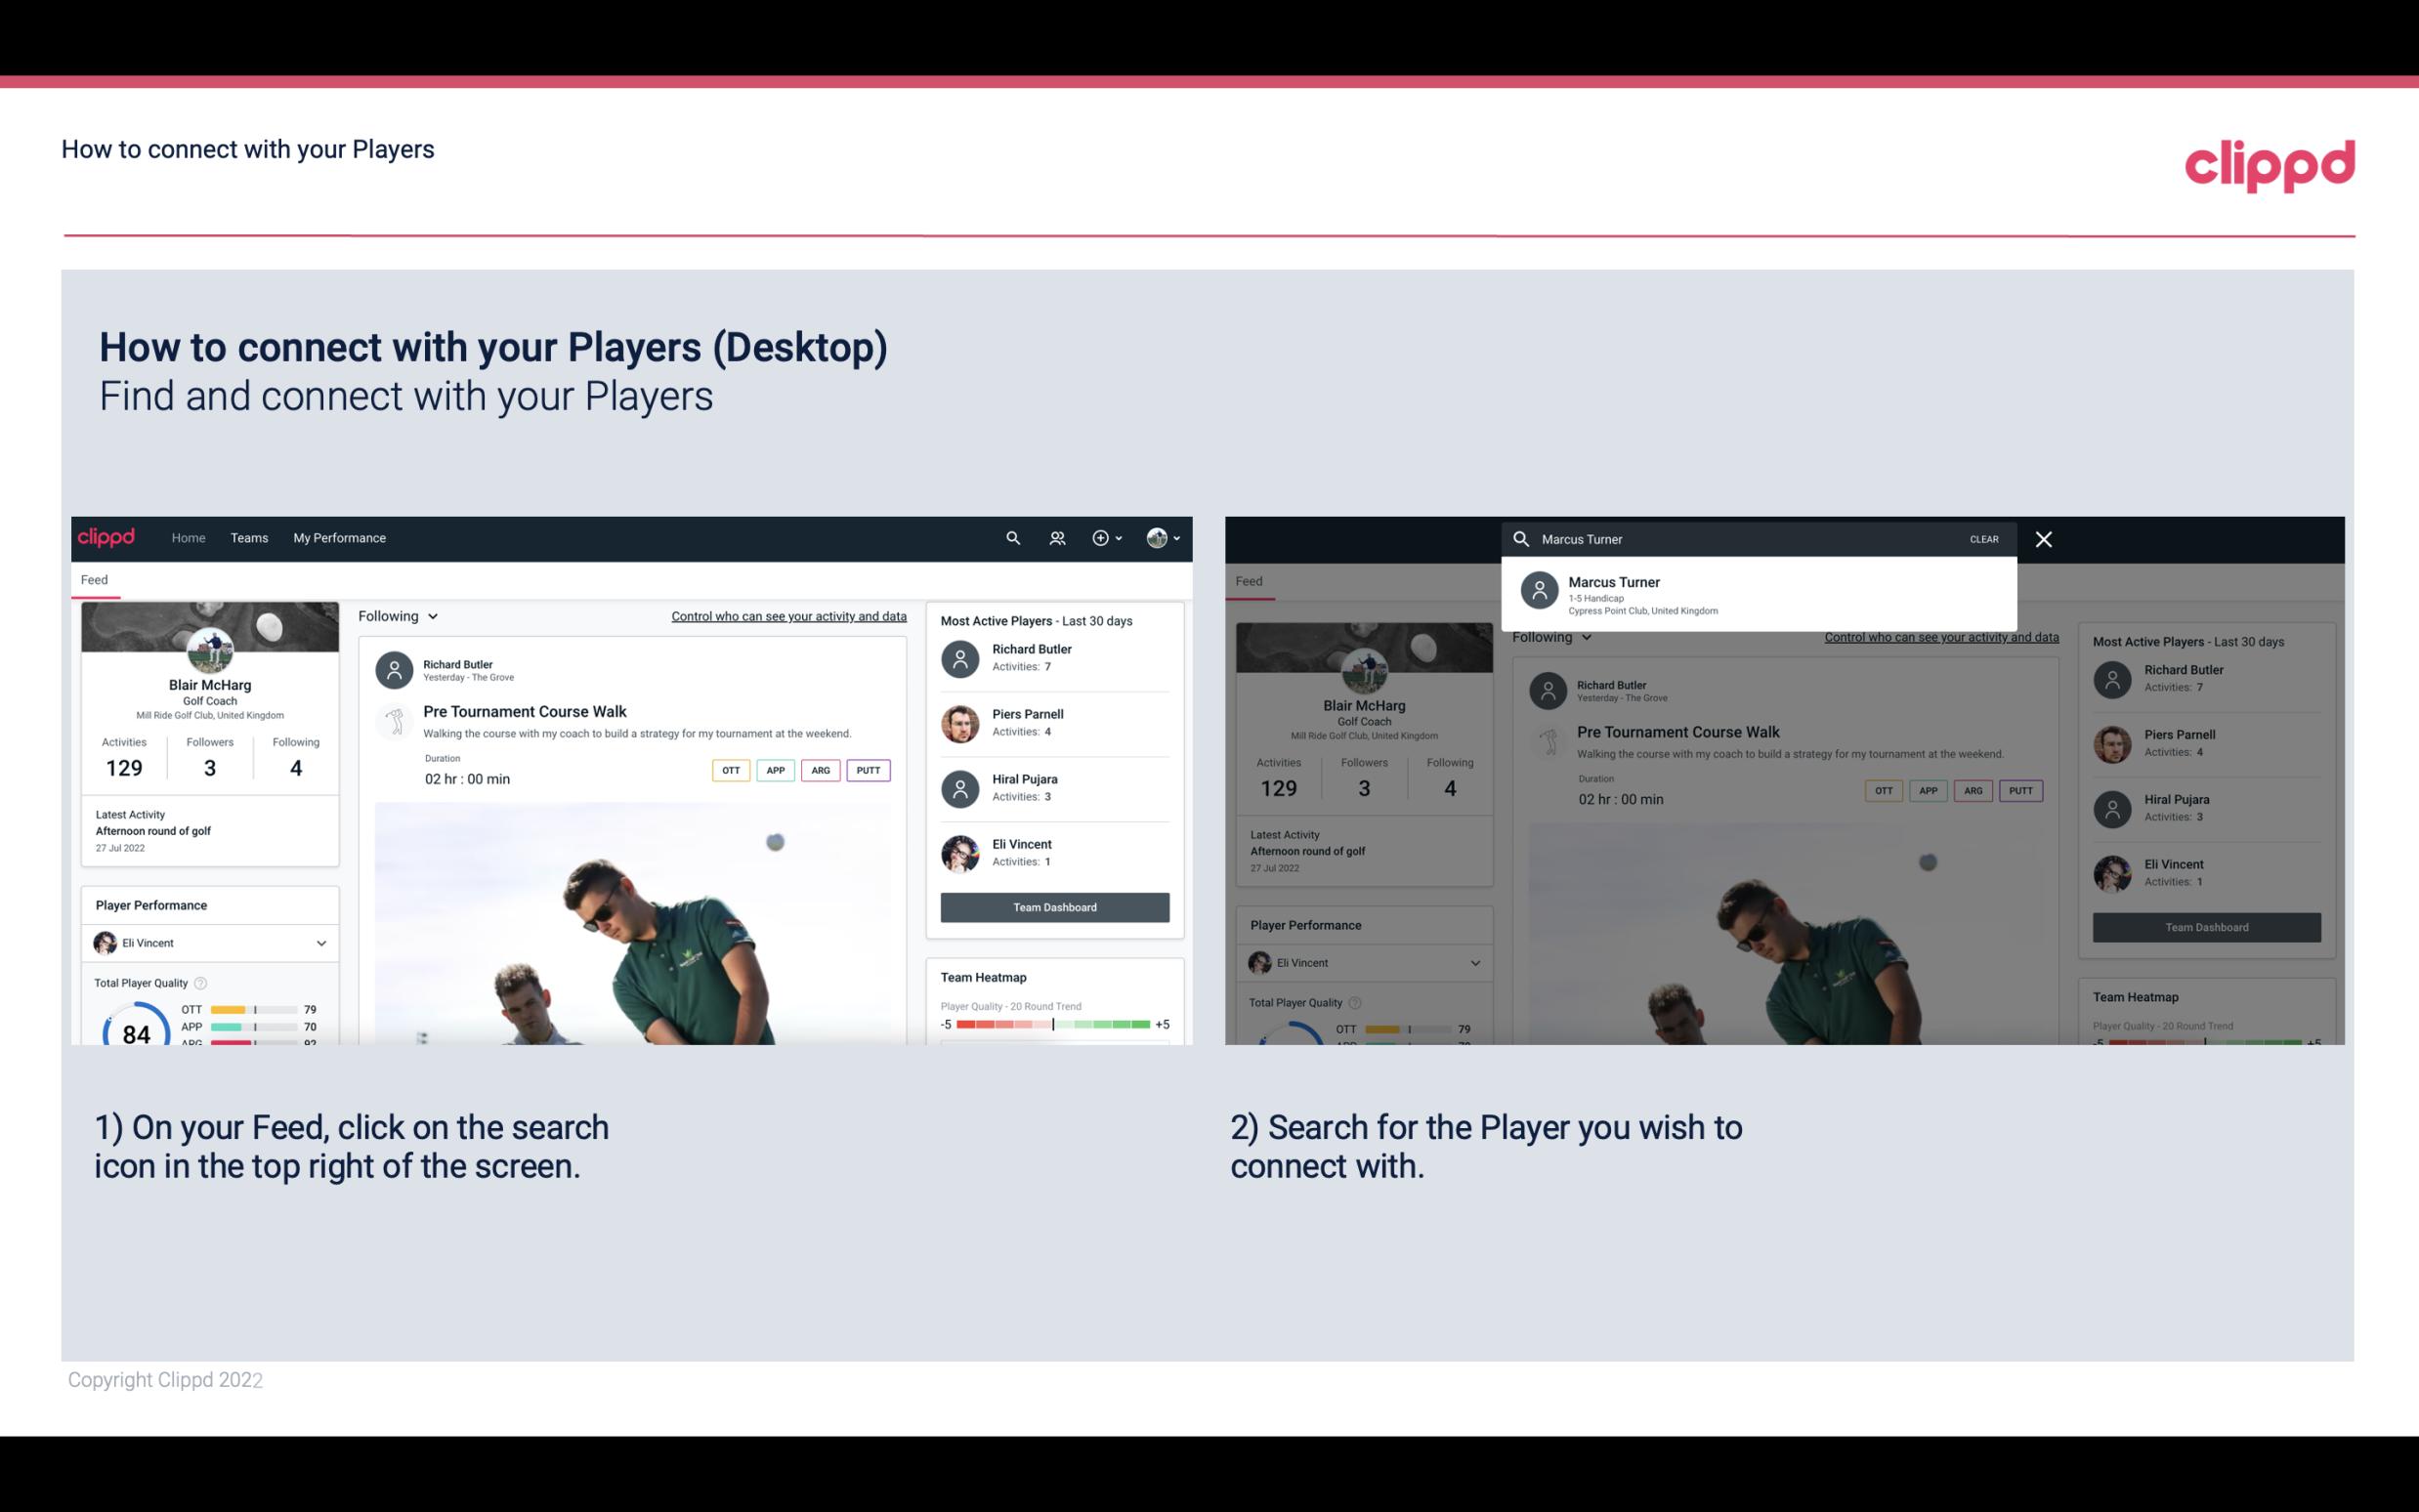Click the Clippd search icon top right
The height and width of the screenshot is (1512, 2419).
[x=1010, y=538]
